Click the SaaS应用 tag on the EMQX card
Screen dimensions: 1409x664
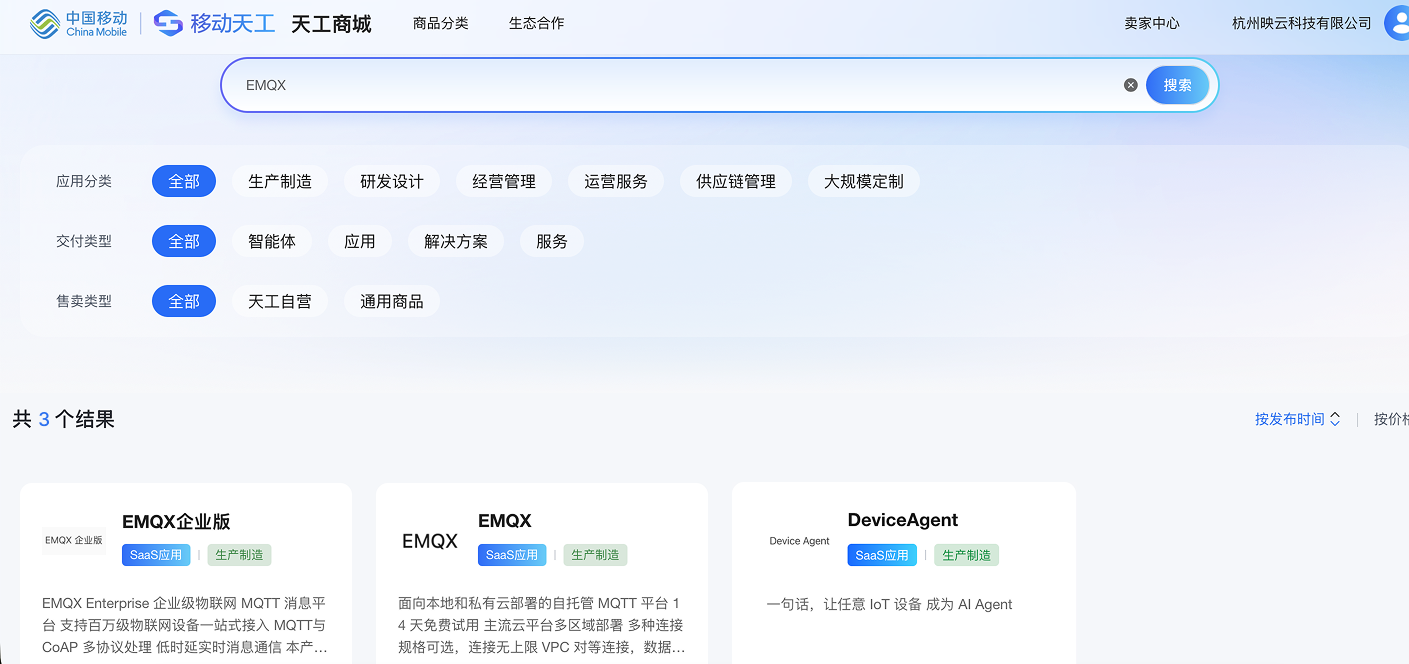512,555
